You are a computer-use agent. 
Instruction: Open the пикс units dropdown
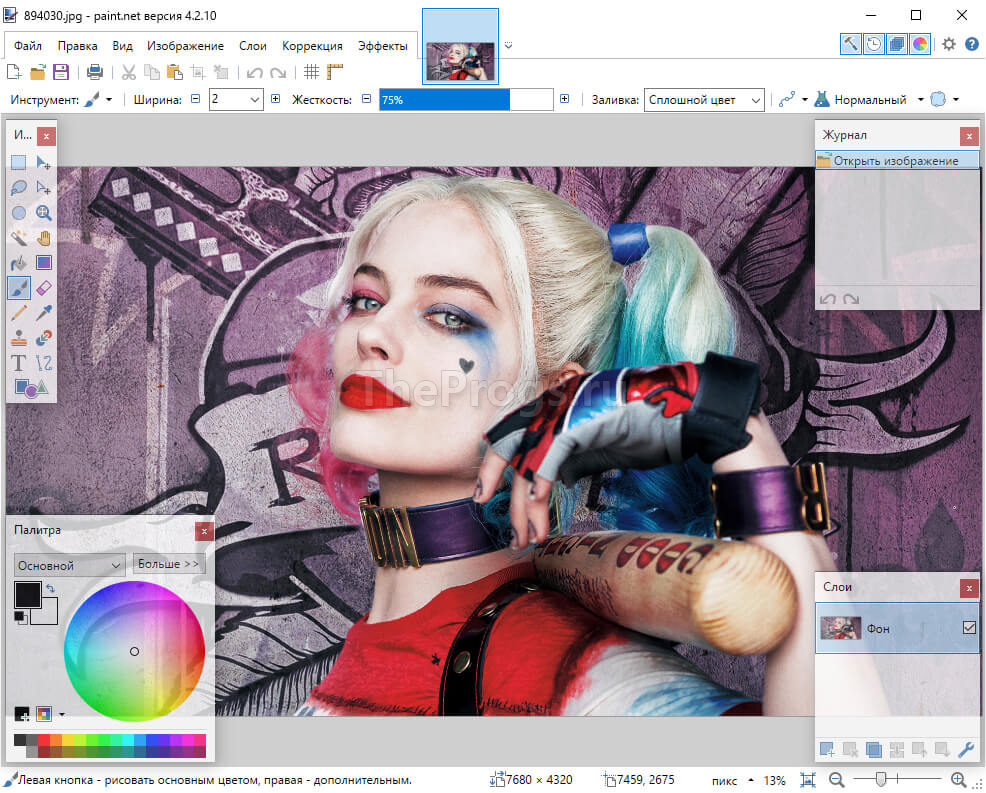(x=733, y=780)
